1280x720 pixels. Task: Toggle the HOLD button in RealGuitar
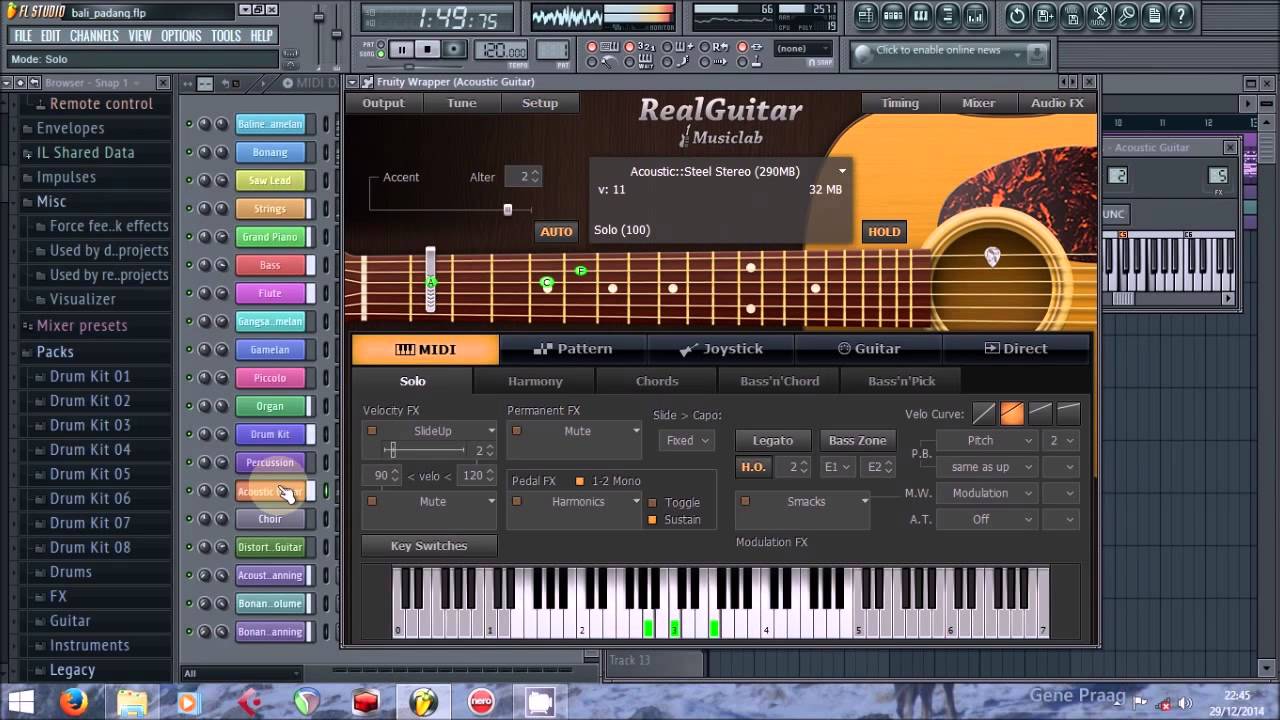pos(884,231)
